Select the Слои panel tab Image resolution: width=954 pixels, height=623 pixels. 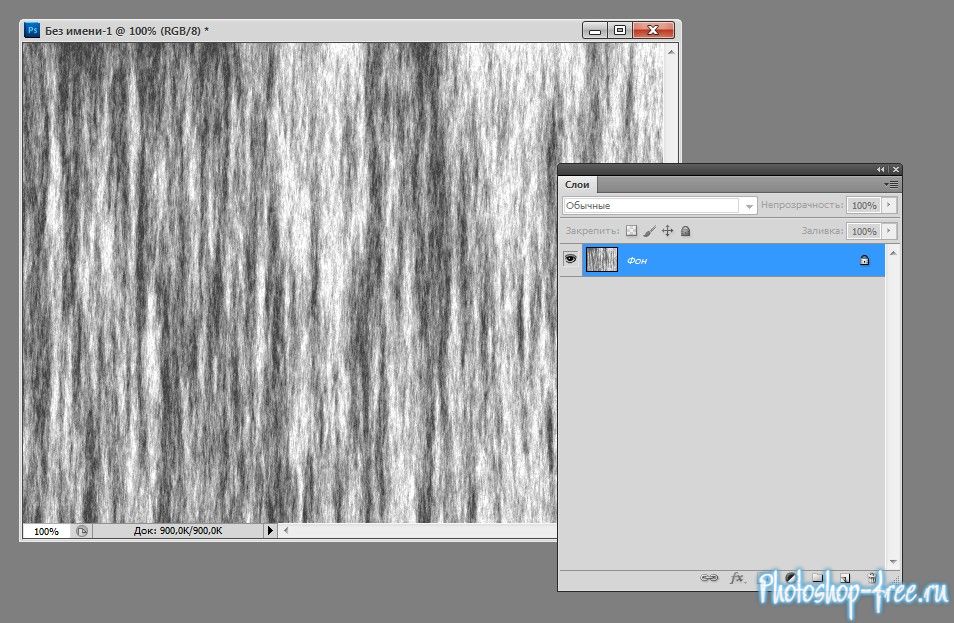pyautogui.click(x=578, y=184)
